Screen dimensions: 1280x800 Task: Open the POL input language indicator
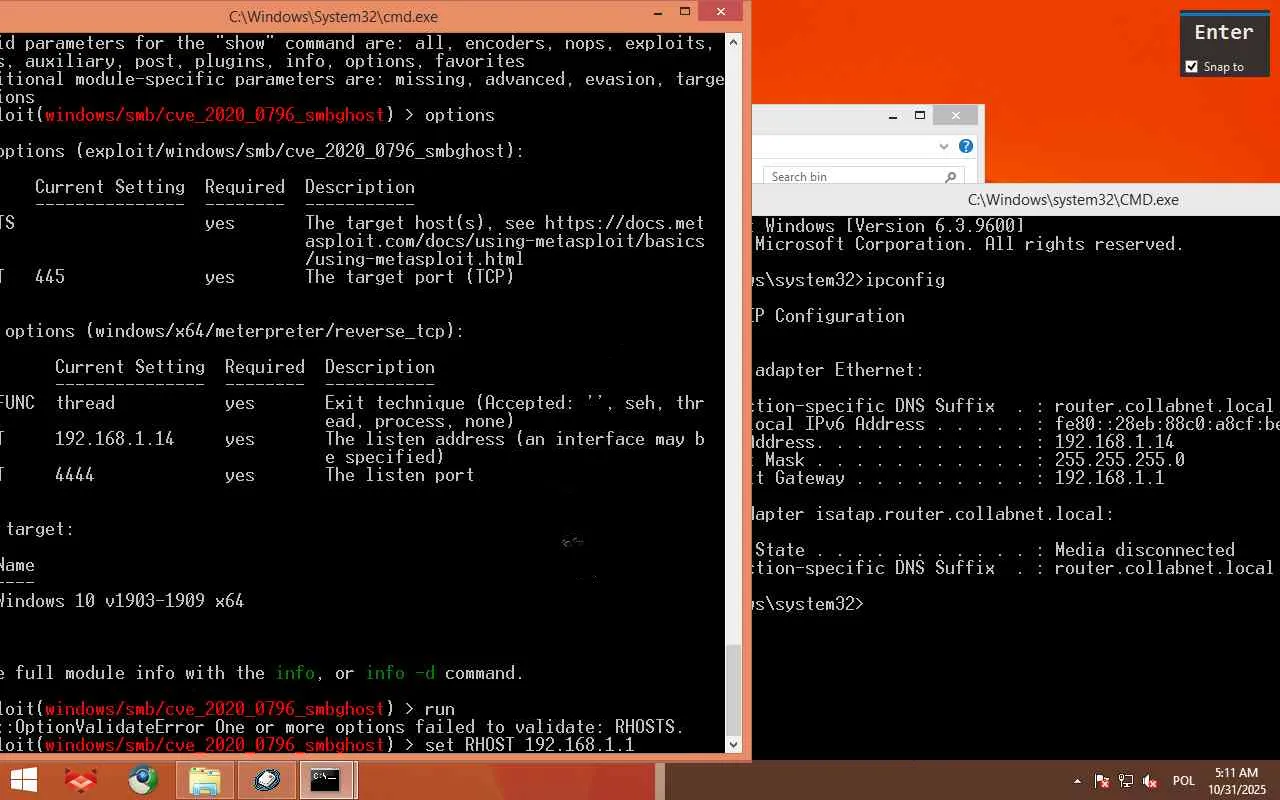[x=1184, y=781]
